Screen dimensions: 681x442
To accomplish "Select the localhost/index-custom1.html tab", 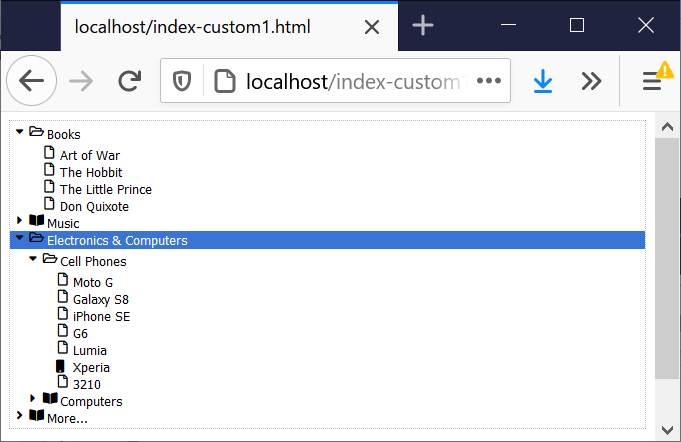I will [229, 27].
